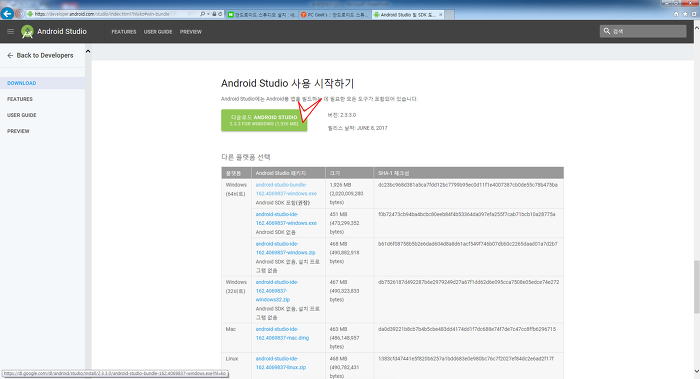
Task: Click the browser home icon
Action: 676,14
